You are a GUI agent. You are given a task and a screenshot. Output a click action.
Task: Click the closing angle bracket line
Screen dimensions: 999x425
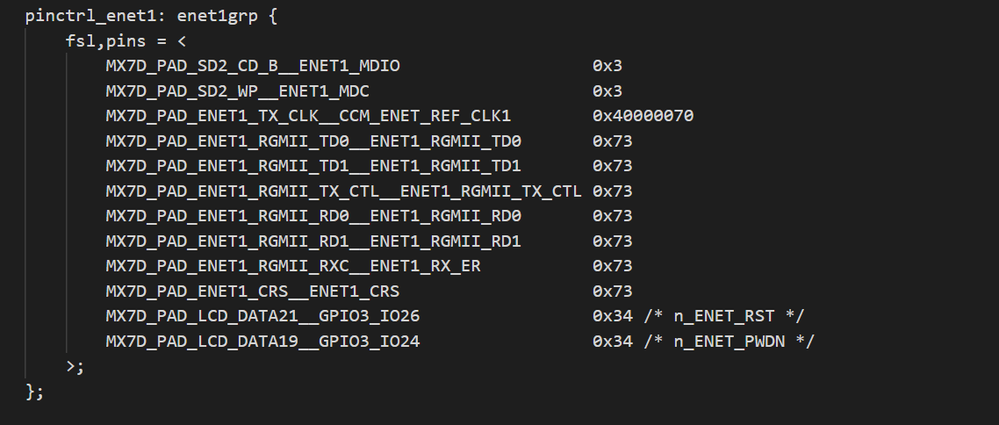75,366
